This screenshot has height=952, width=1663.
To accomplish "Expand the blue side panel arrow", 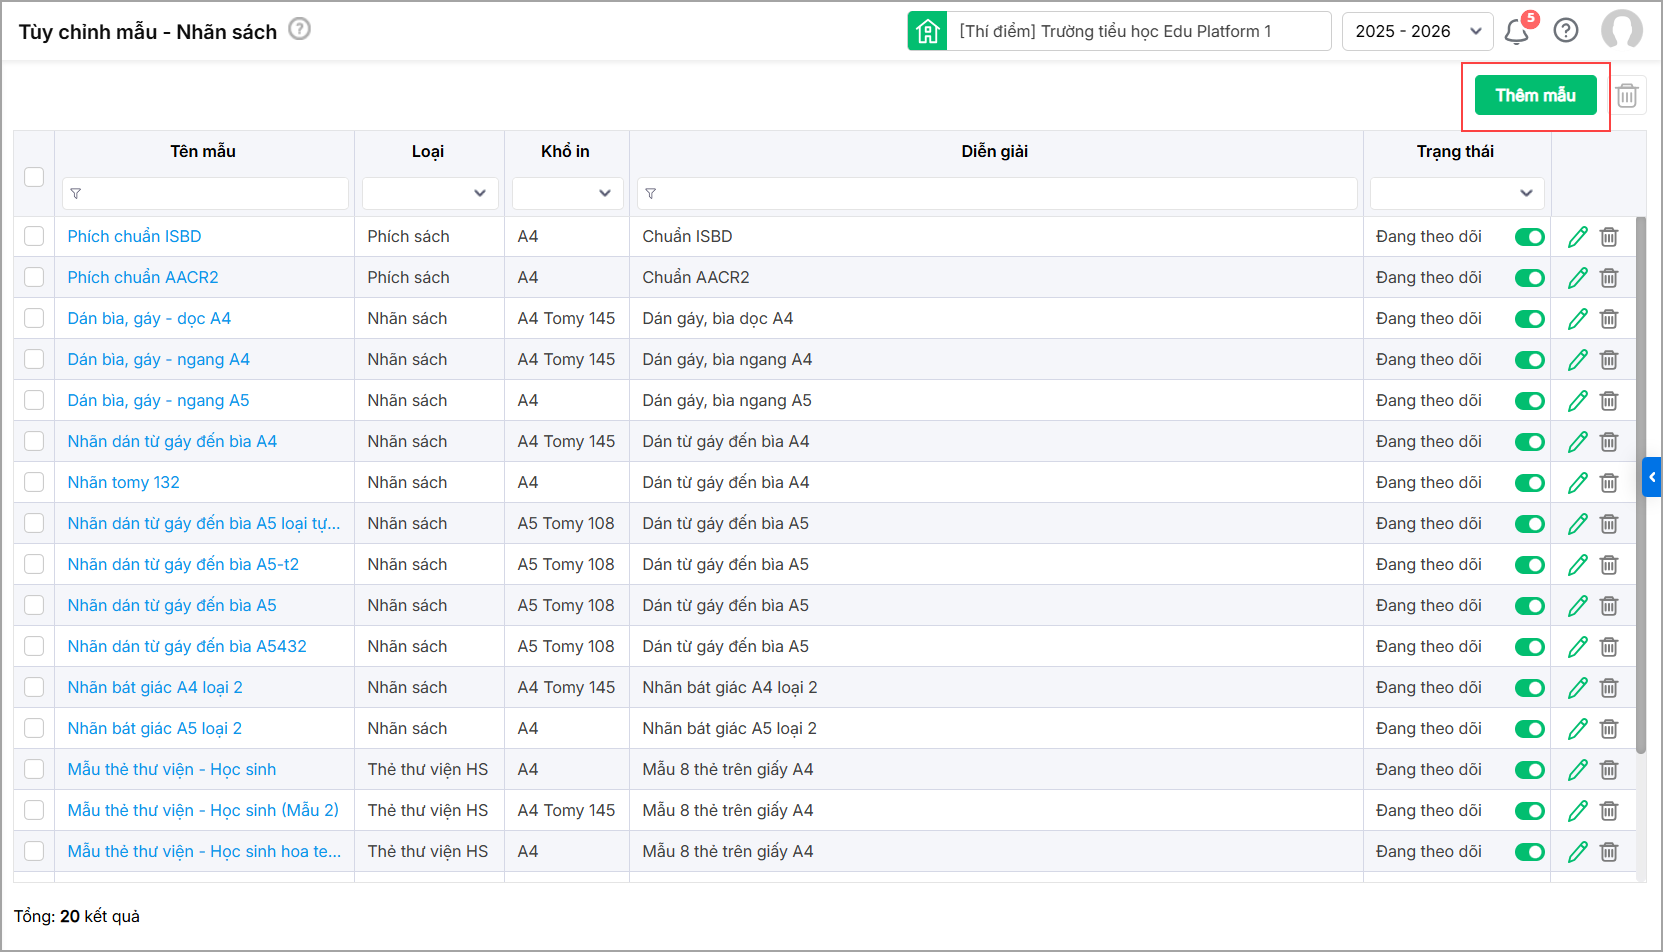I will click(1652, 477).
